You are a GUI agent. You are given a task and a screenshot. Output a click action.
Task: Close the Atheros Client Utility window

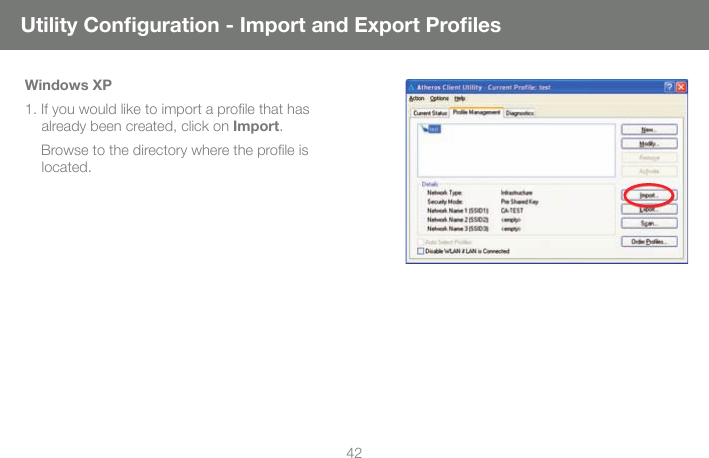[x=681, y=87]
